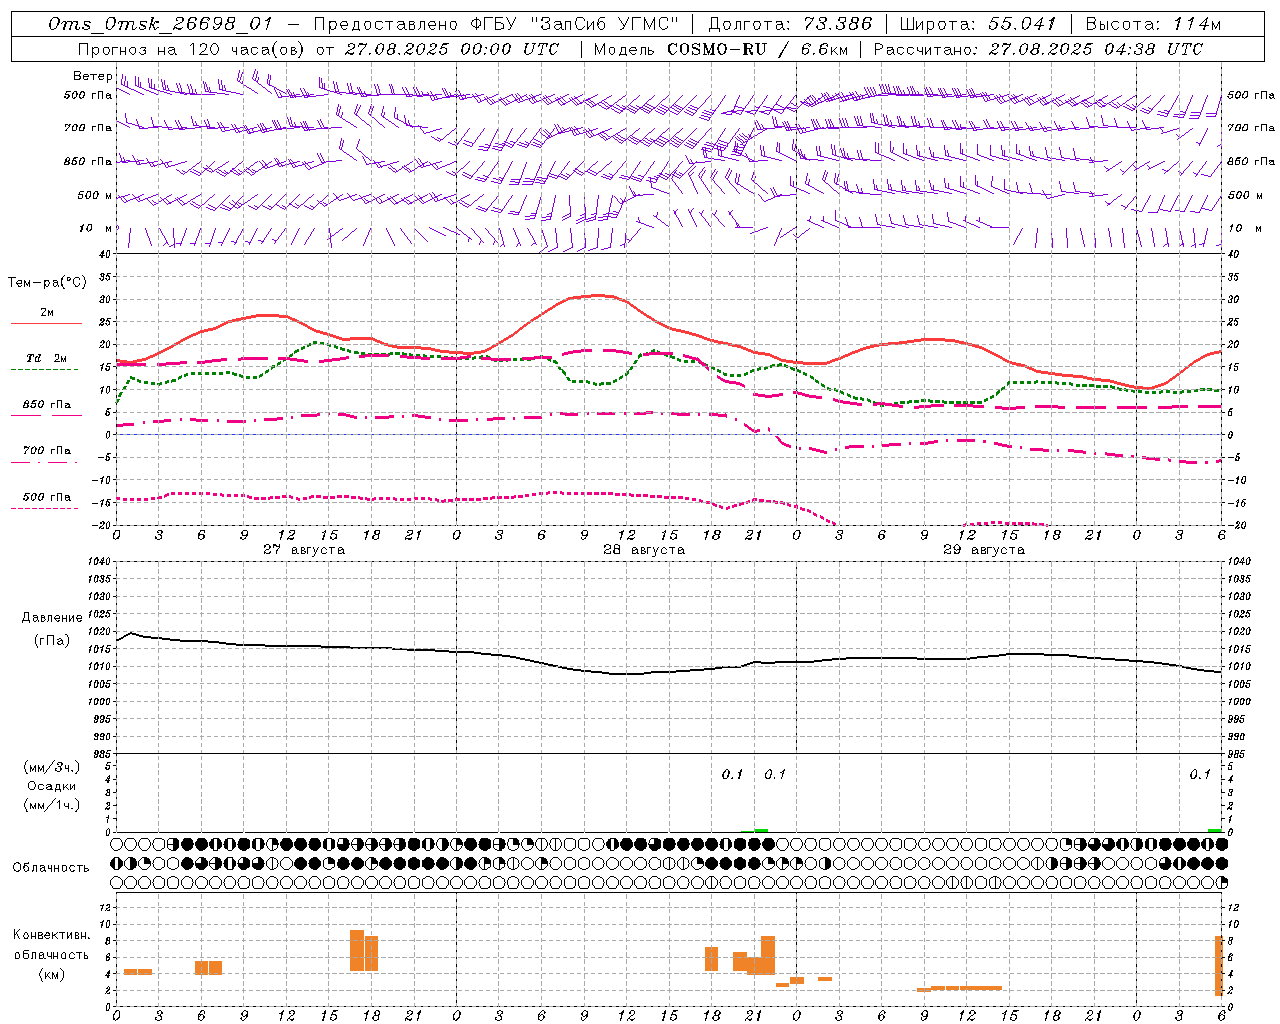Click the green precipitation bar at the chart's right edge

(x=1214, y=830)
